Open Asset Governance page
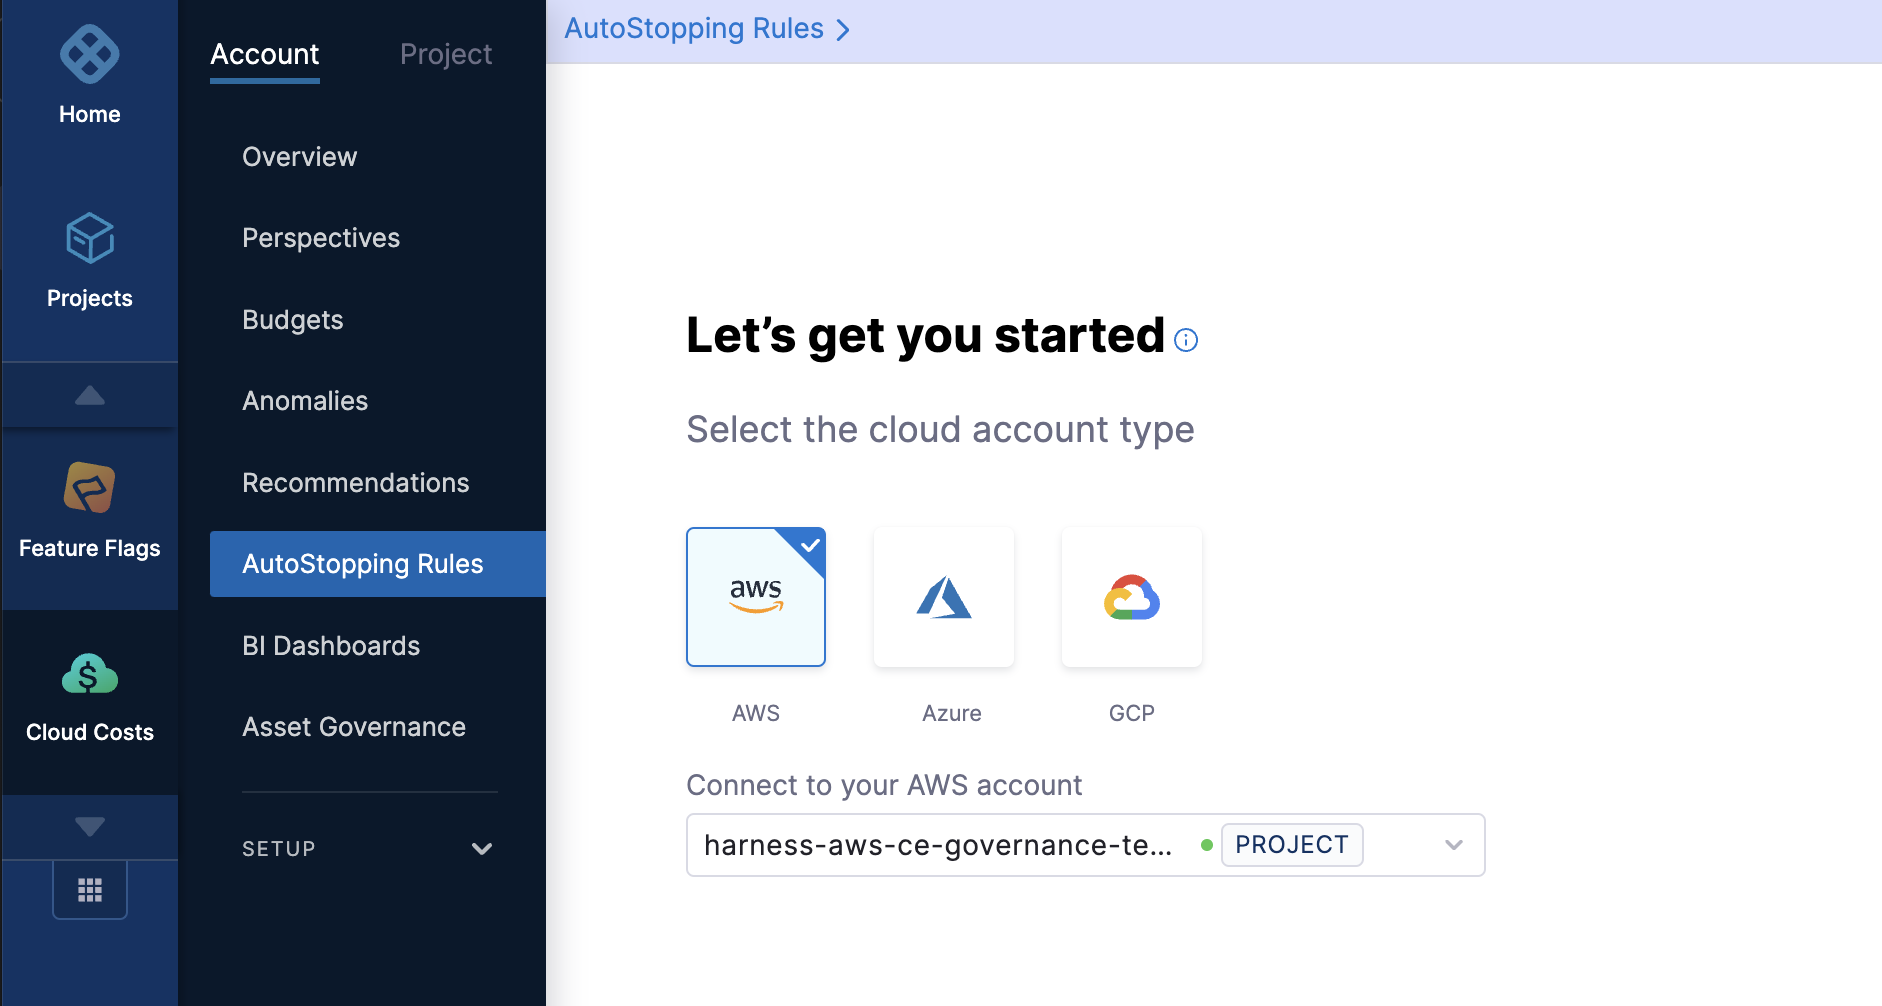The image size is (1882, 1006). point(354,727)
